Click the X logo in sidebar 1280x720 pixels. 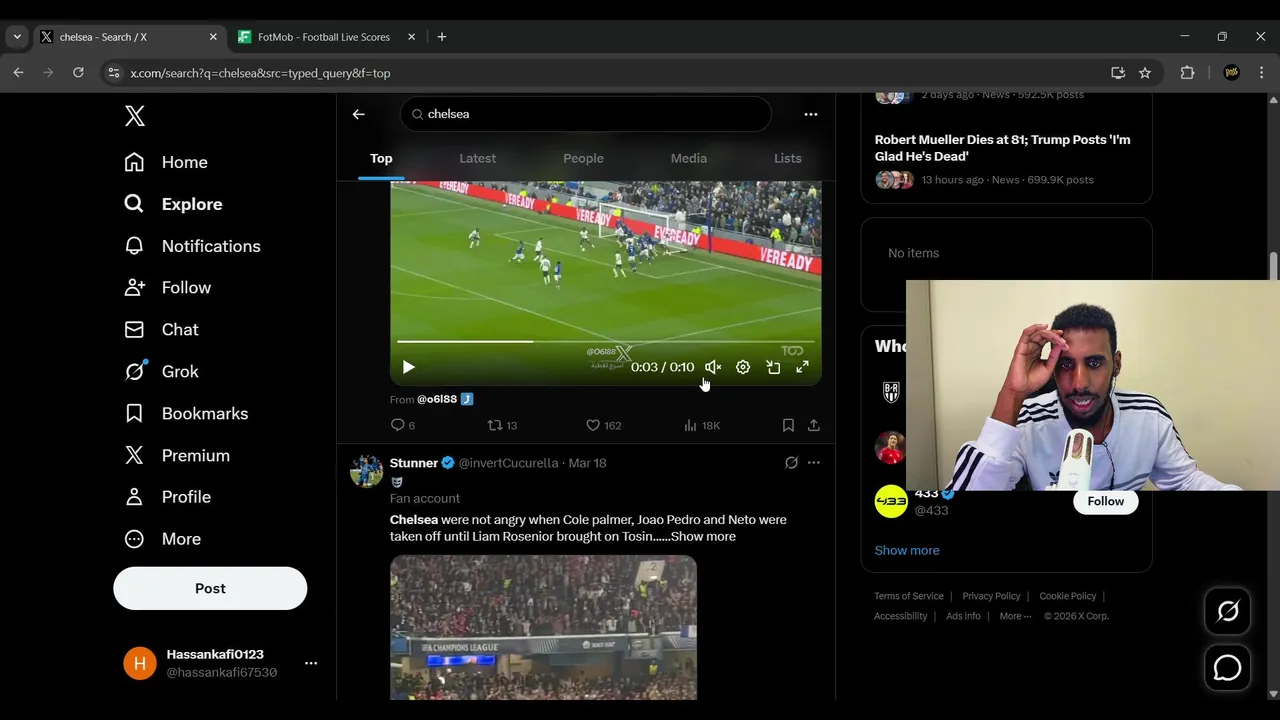tap(135, 116)
